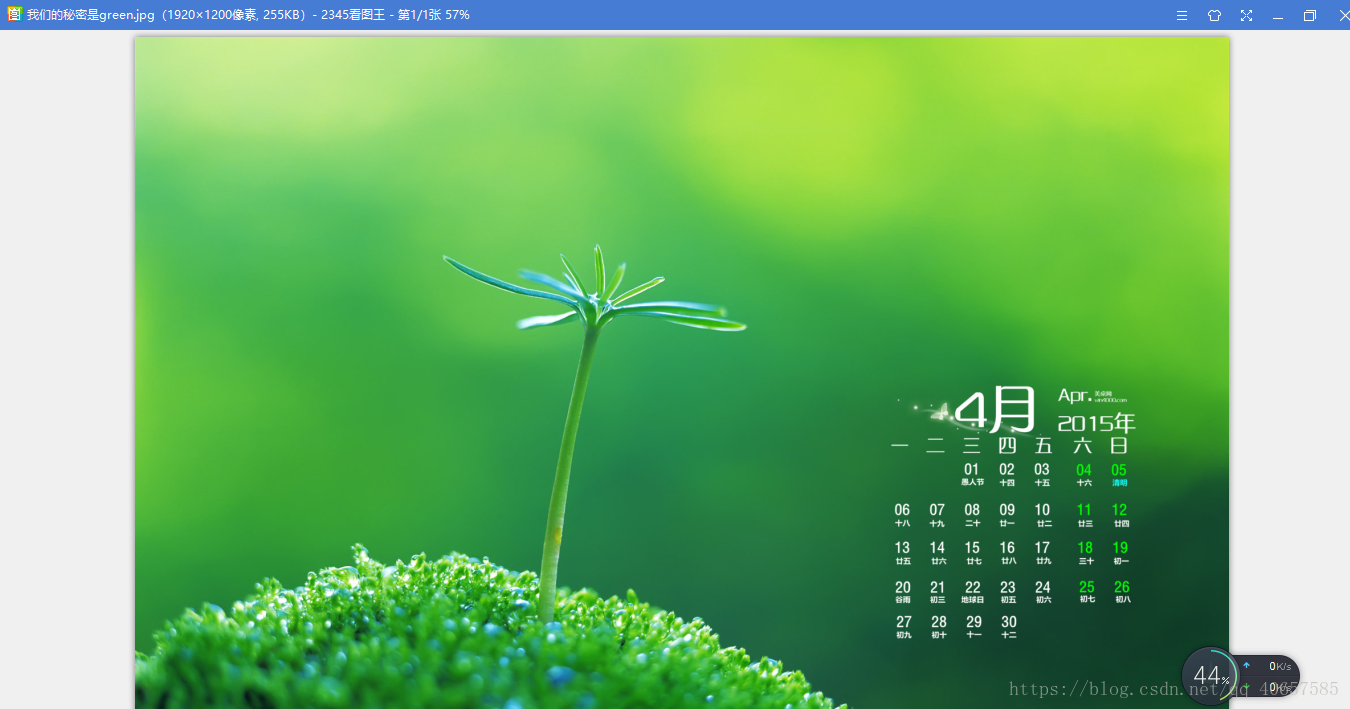This screenshot has height=709, width=1350.
Task: Open the hamburger main menu in title bar
Action: point(1182,15)
